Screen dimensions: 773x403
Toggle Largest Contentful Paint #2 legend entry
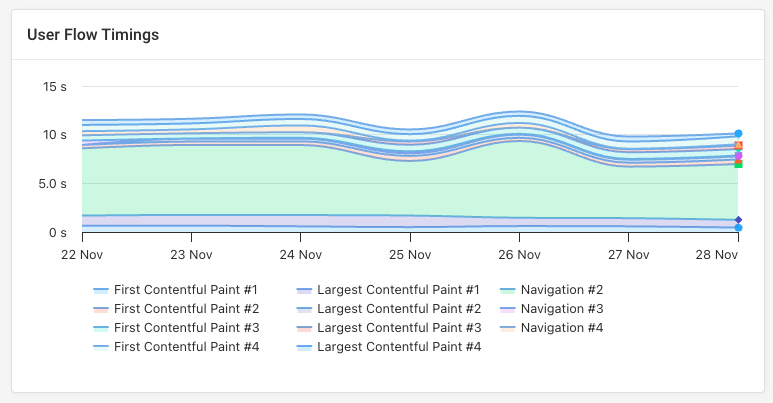click(389, 309)
